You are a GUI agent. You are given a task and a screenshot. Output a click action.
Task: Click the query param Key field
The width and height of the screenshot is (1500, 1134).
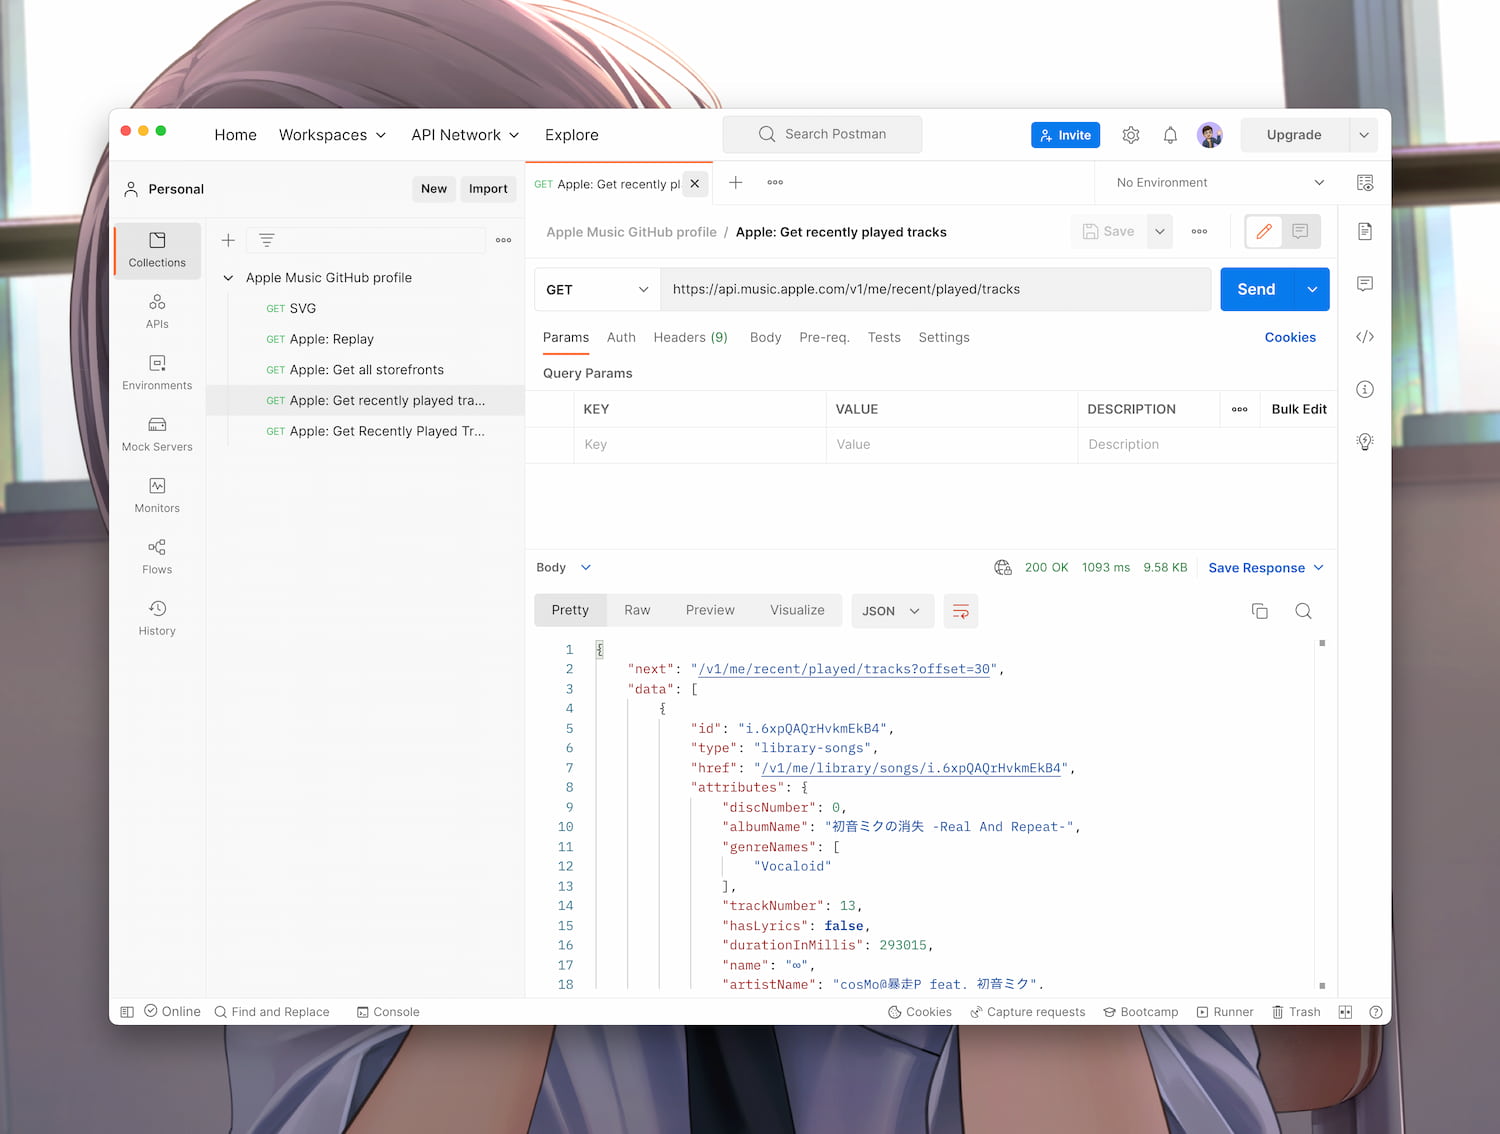point(700,445)
